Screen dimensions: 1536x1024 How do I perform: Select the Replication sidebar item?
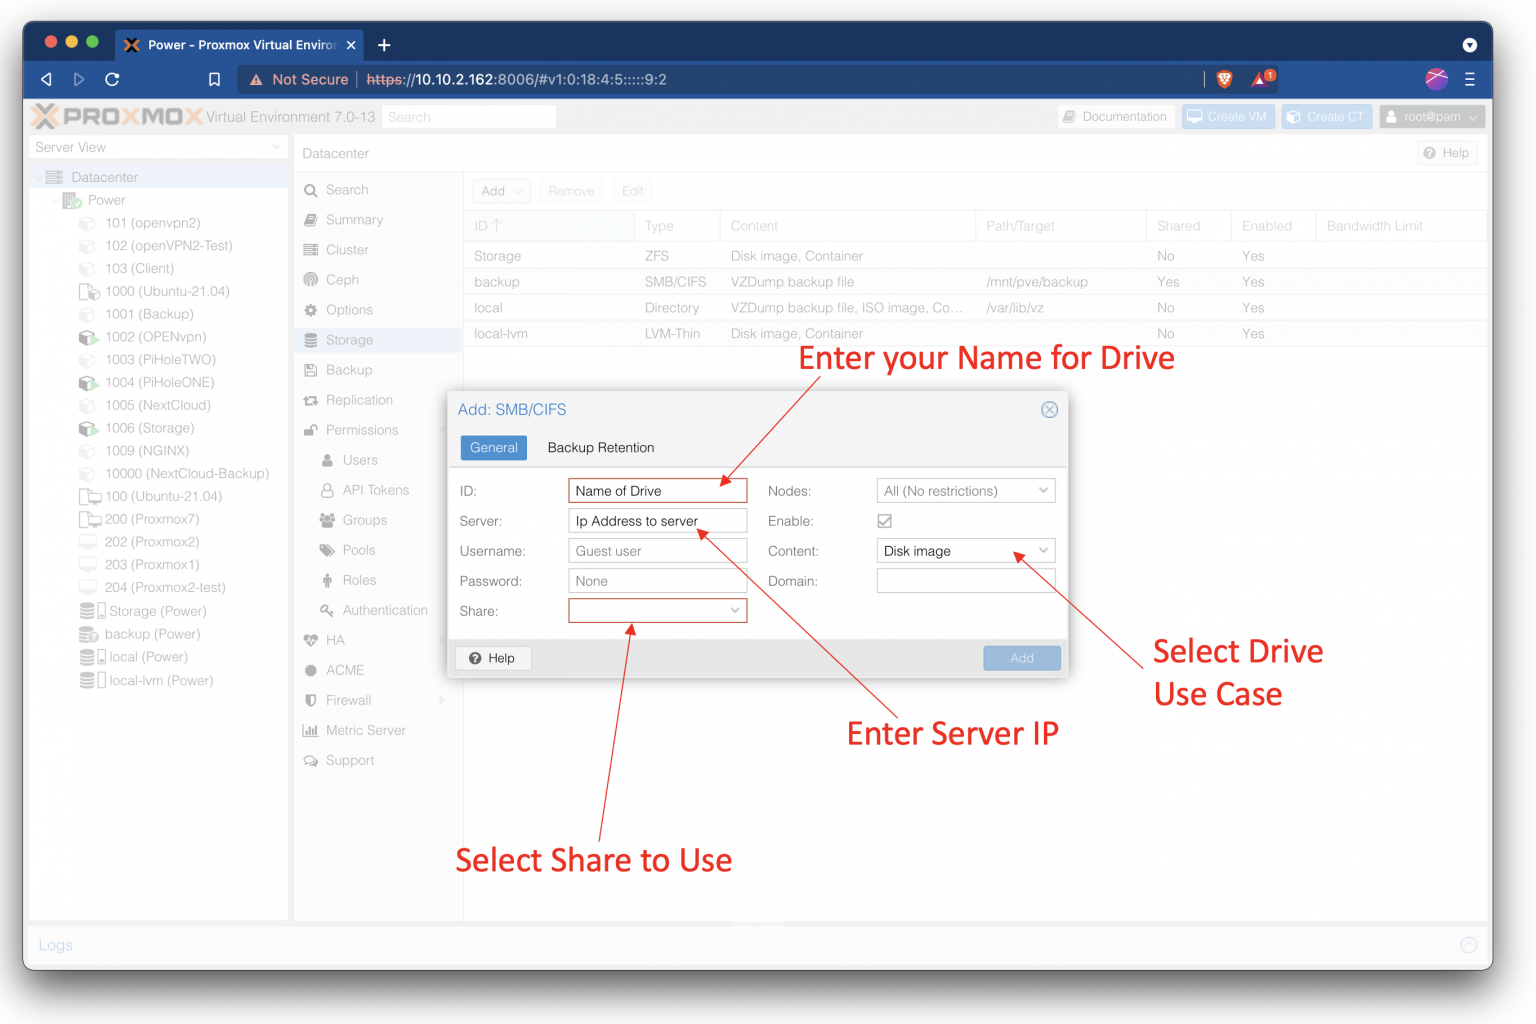[359, 399]
